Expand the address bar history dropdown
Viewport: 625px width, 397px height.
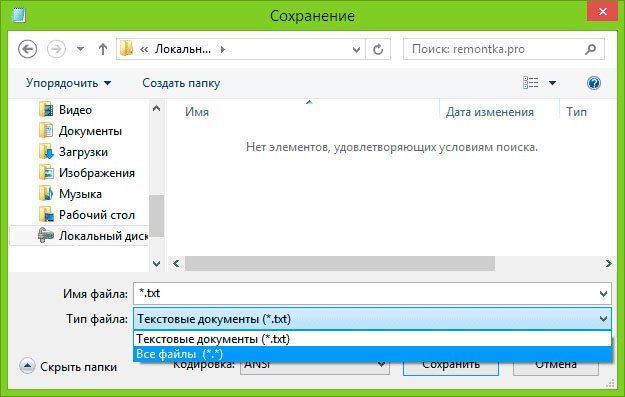pos(356,49)
